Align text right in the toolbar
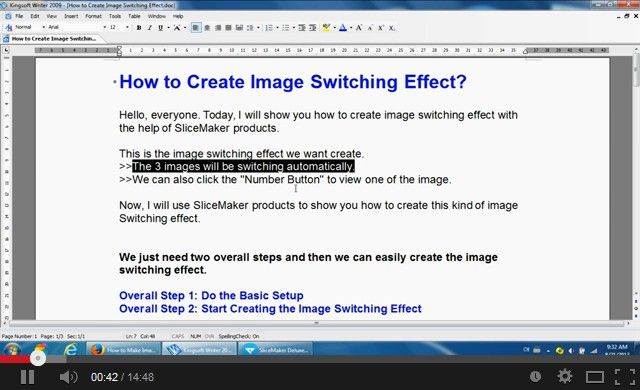The height and width of the screenshot is (390, 640). (x=218, y=28)
